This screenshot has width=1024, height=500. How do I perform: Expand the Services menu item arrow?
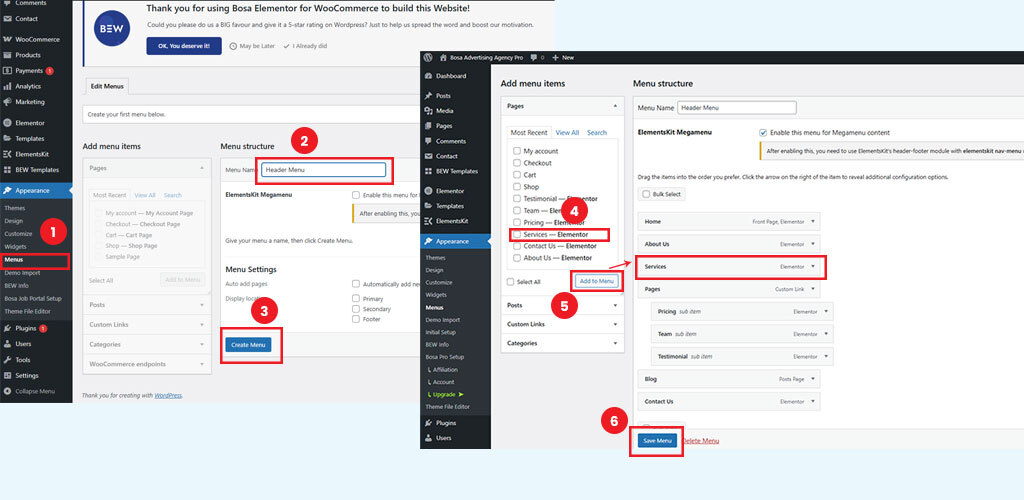click(x=813, y=266)
